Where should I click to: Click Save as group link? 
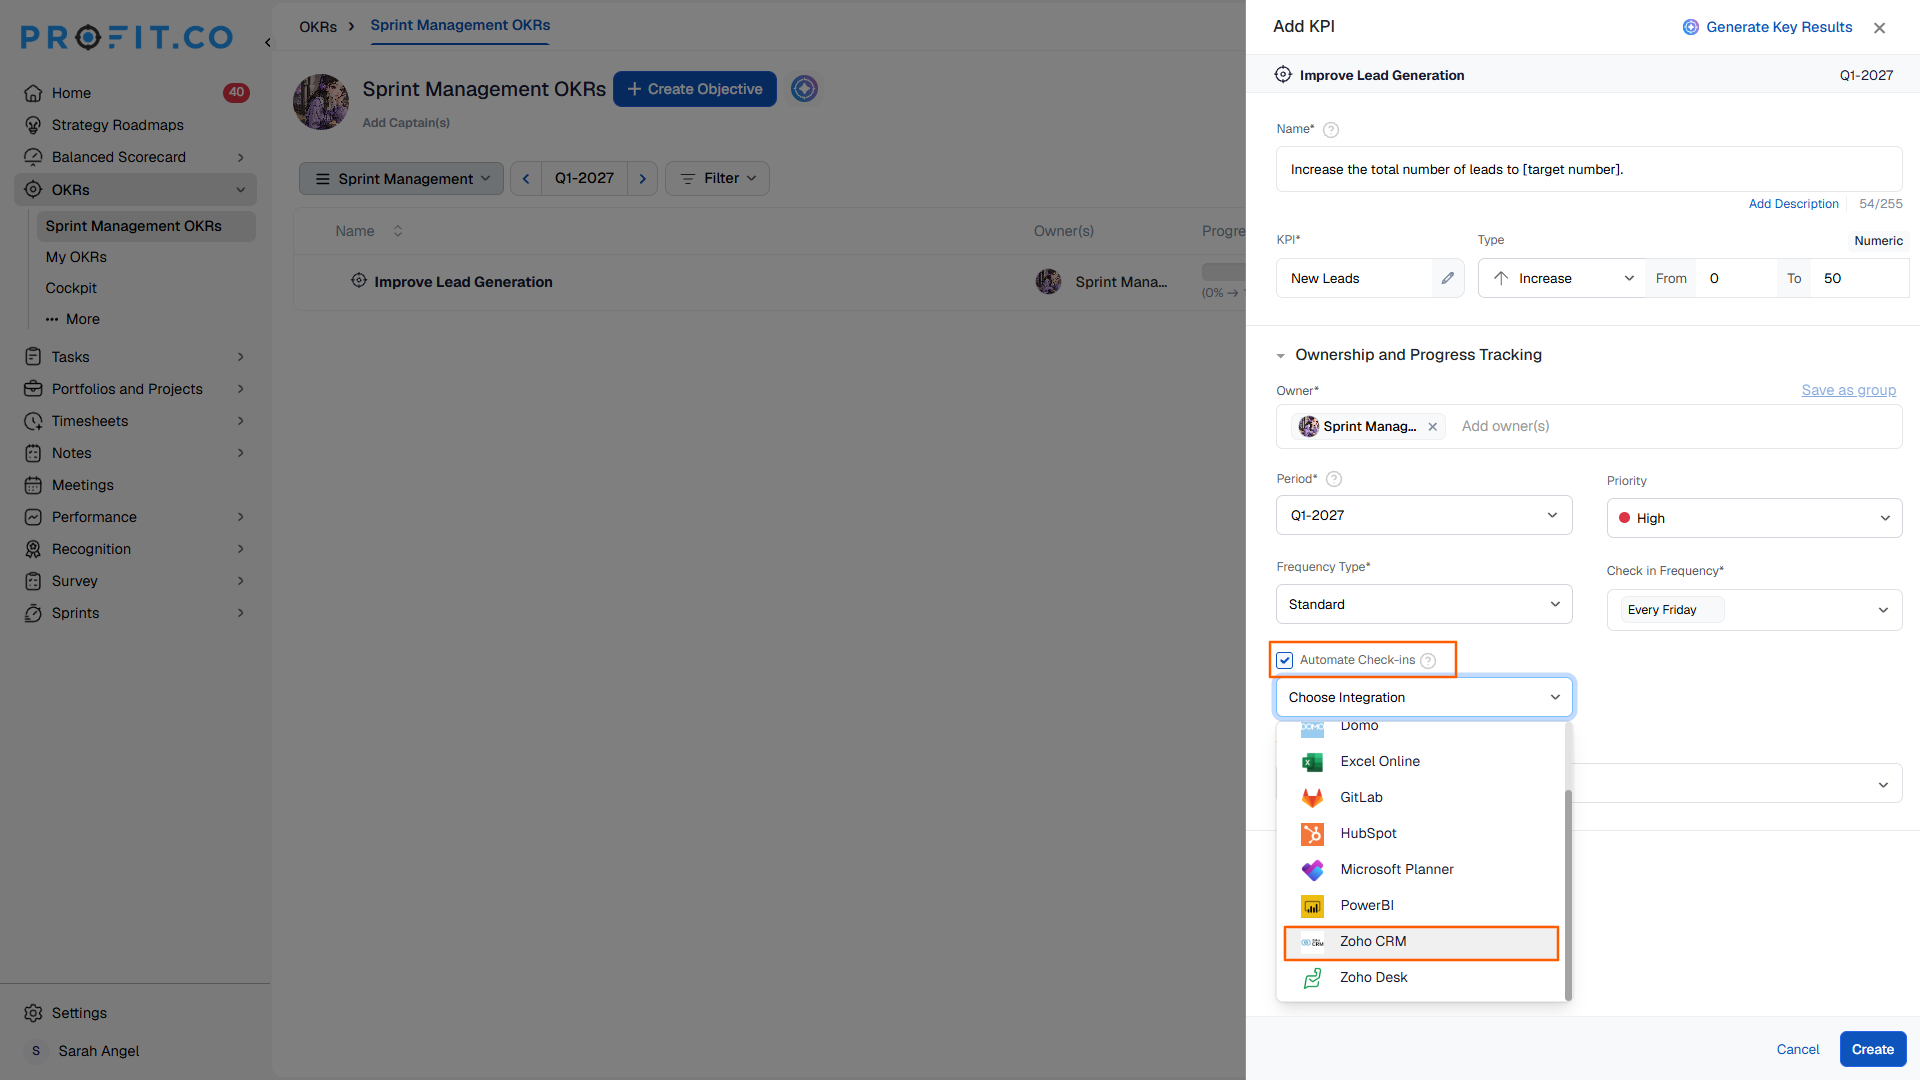click(x=1848, y=390)
